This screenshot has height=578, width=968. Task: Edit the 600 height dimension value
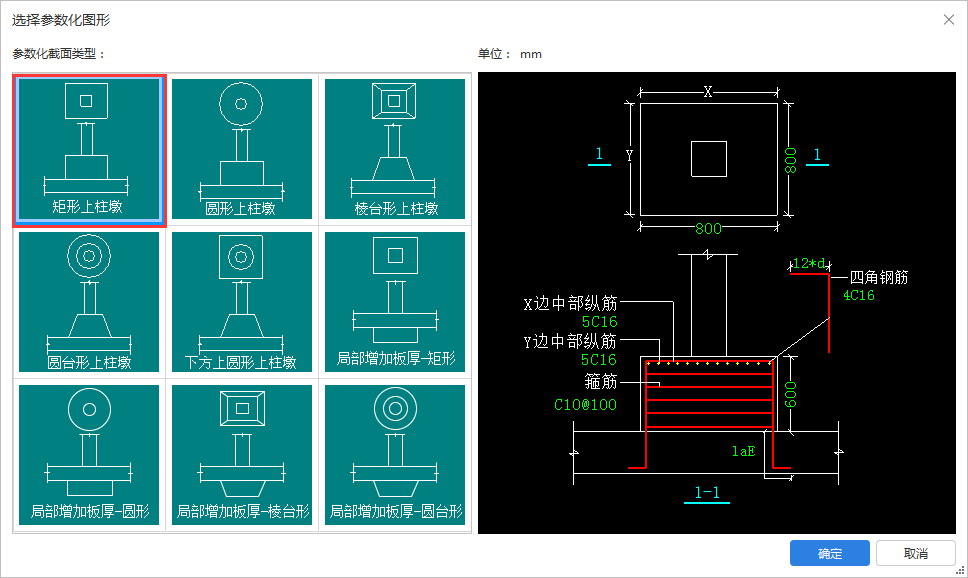(x=790, y=395)
